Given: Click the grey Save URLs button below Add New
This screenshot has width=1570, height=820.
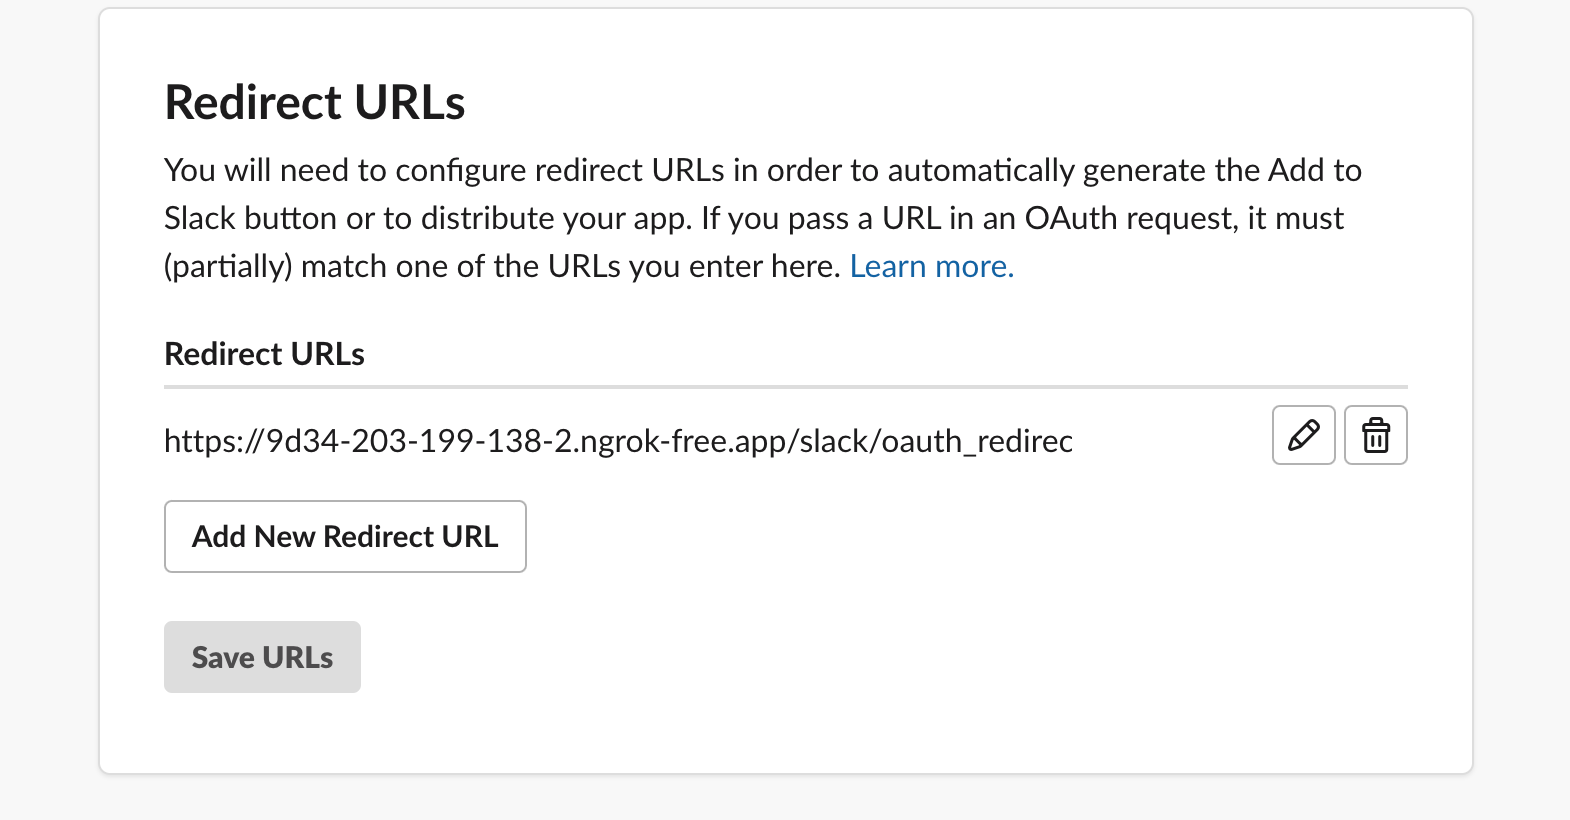Looking at the screenshot, I should pos(262,657).
